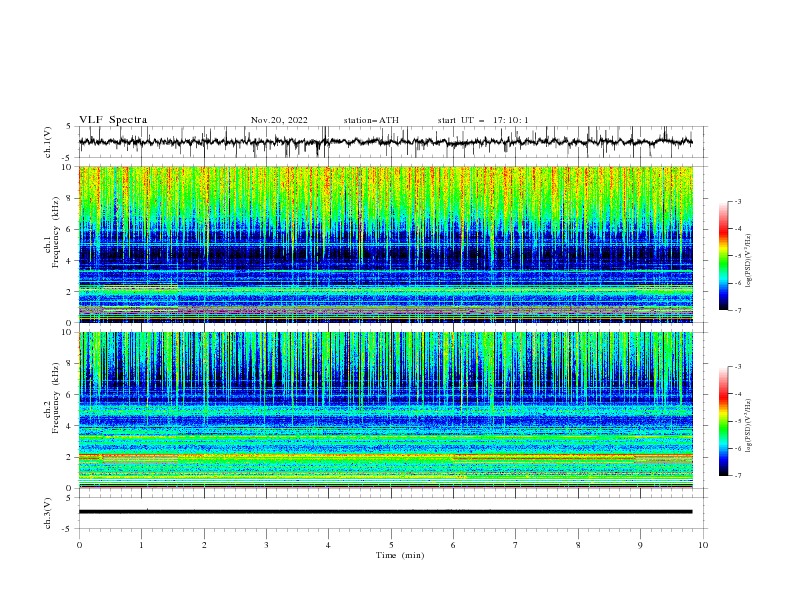Click inside the ch.2 spectrogram panel

(386, 410)
